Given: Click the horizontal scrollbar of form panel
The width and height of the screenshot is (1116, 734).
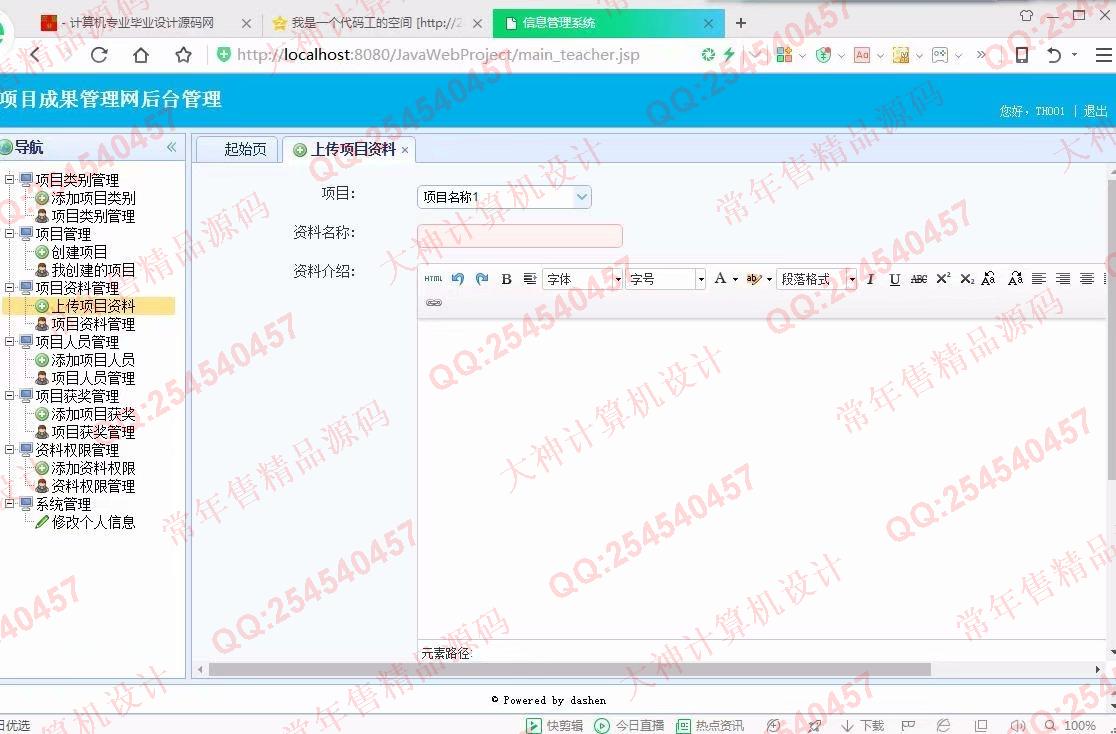Looking at the screenshot, I should 569,669.
